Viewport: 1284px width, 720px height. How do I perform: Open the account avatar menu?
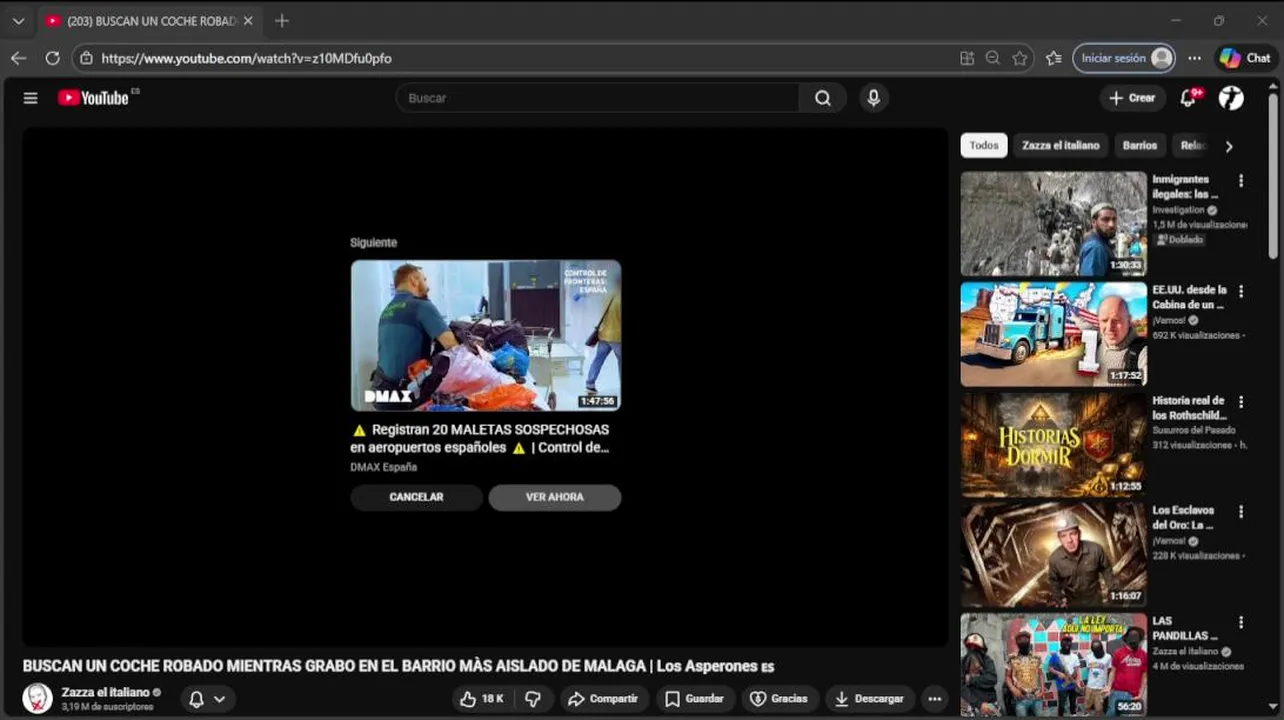[1231, 98]
